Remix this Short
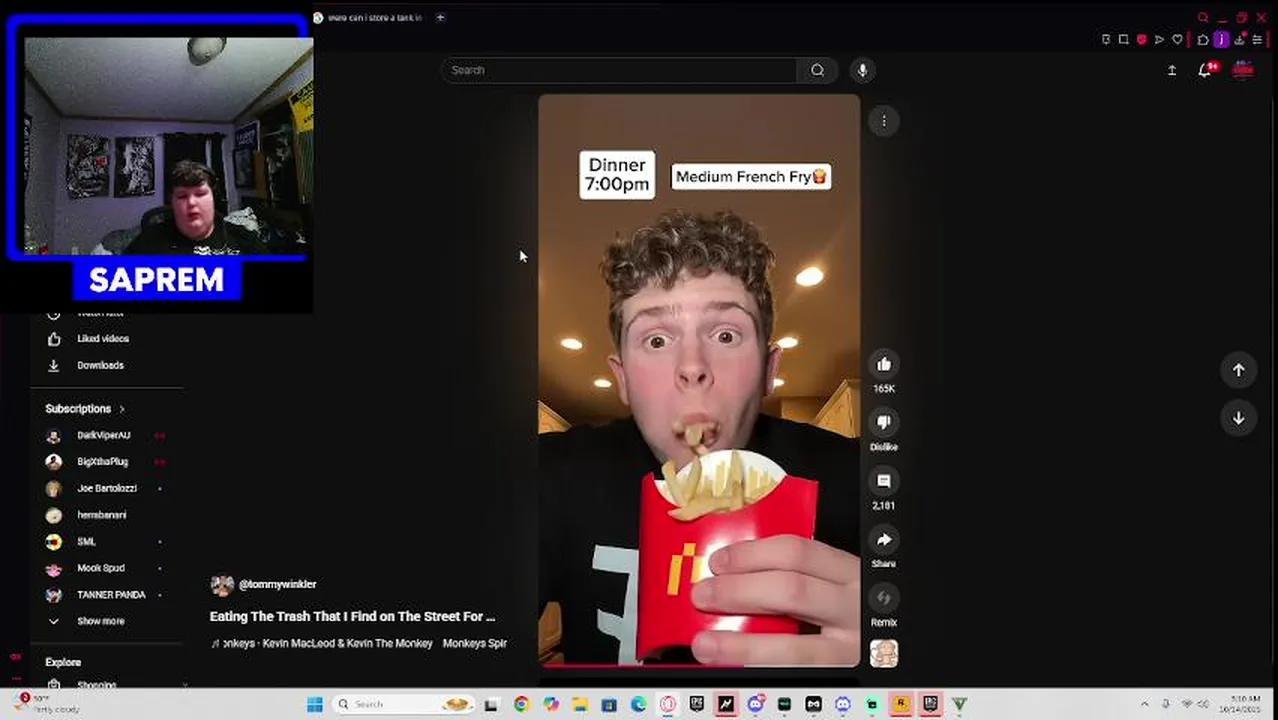The width and height of the screenshot is (1278, 720). point(884,598)
